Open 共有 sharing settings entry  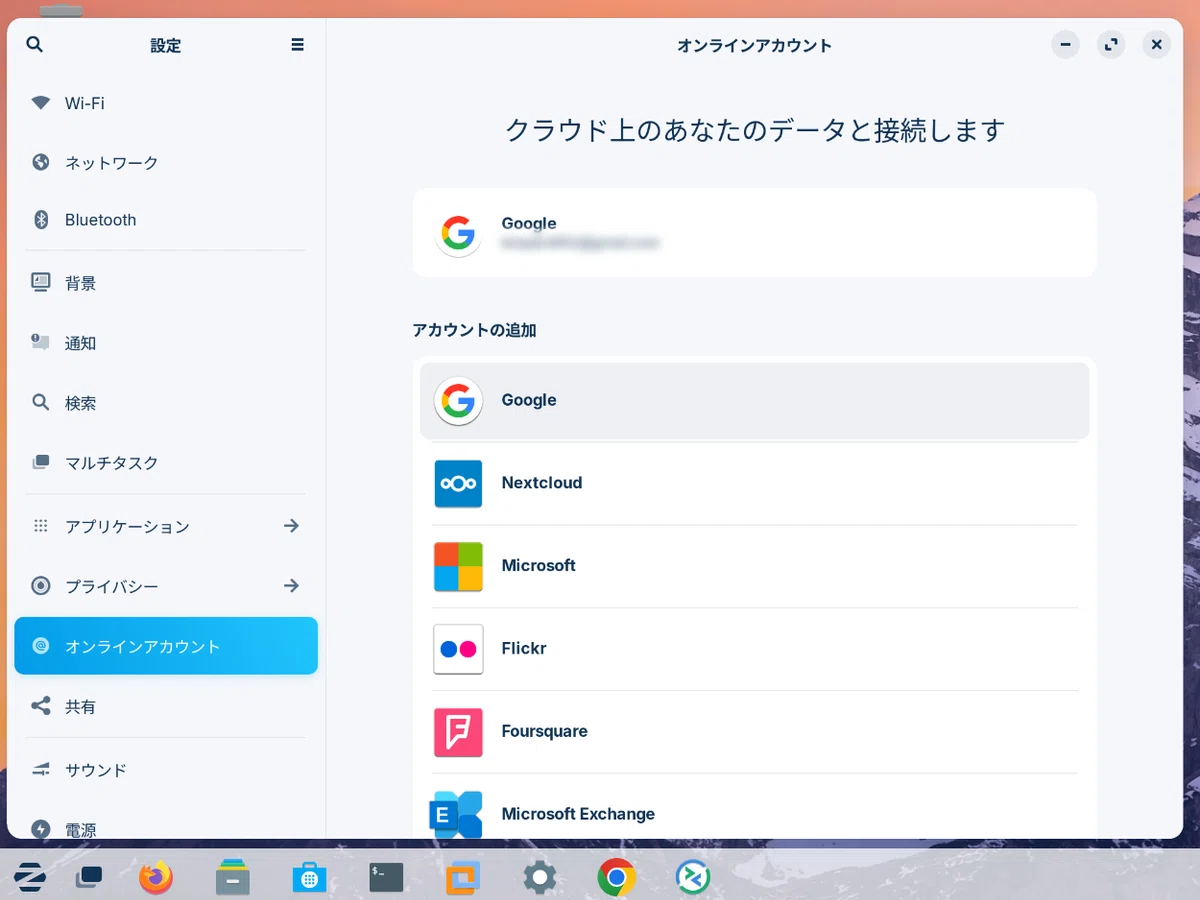[x=166, y=706]
